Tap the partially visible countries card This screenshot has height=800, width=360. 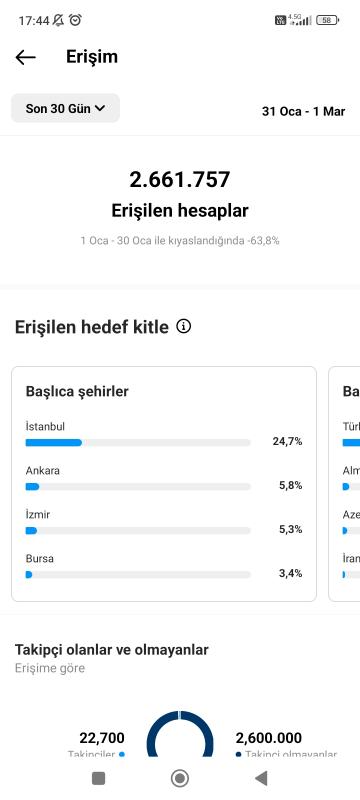point(344,484)
